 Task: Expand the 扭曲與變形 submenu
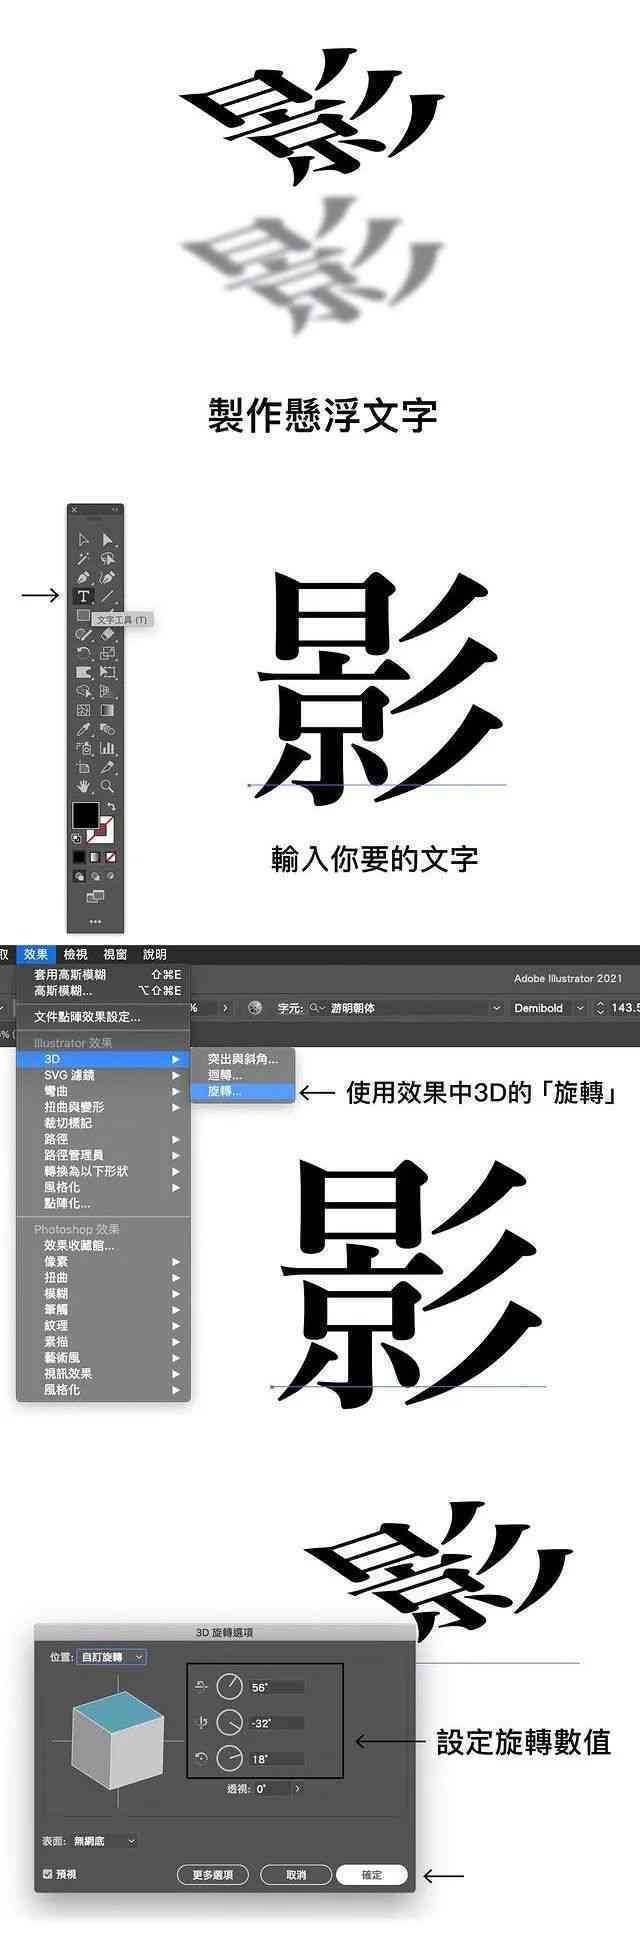(x=103, y=1107)
